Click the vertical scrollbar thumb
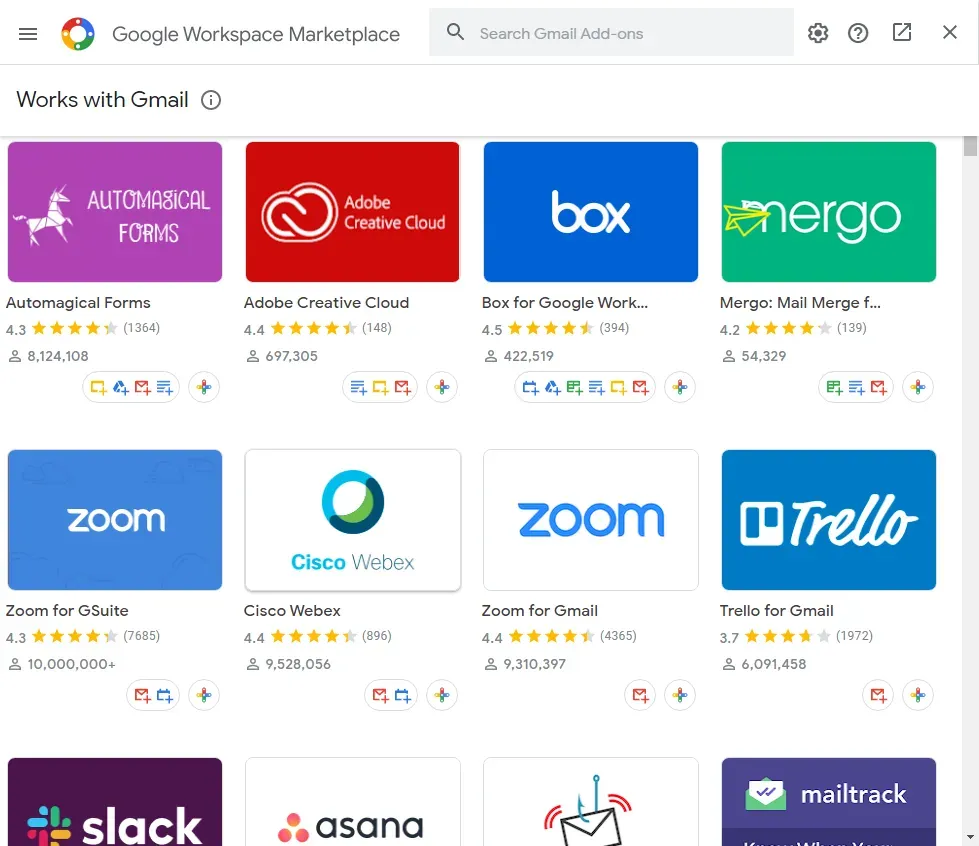 click(x=970, y=146)
